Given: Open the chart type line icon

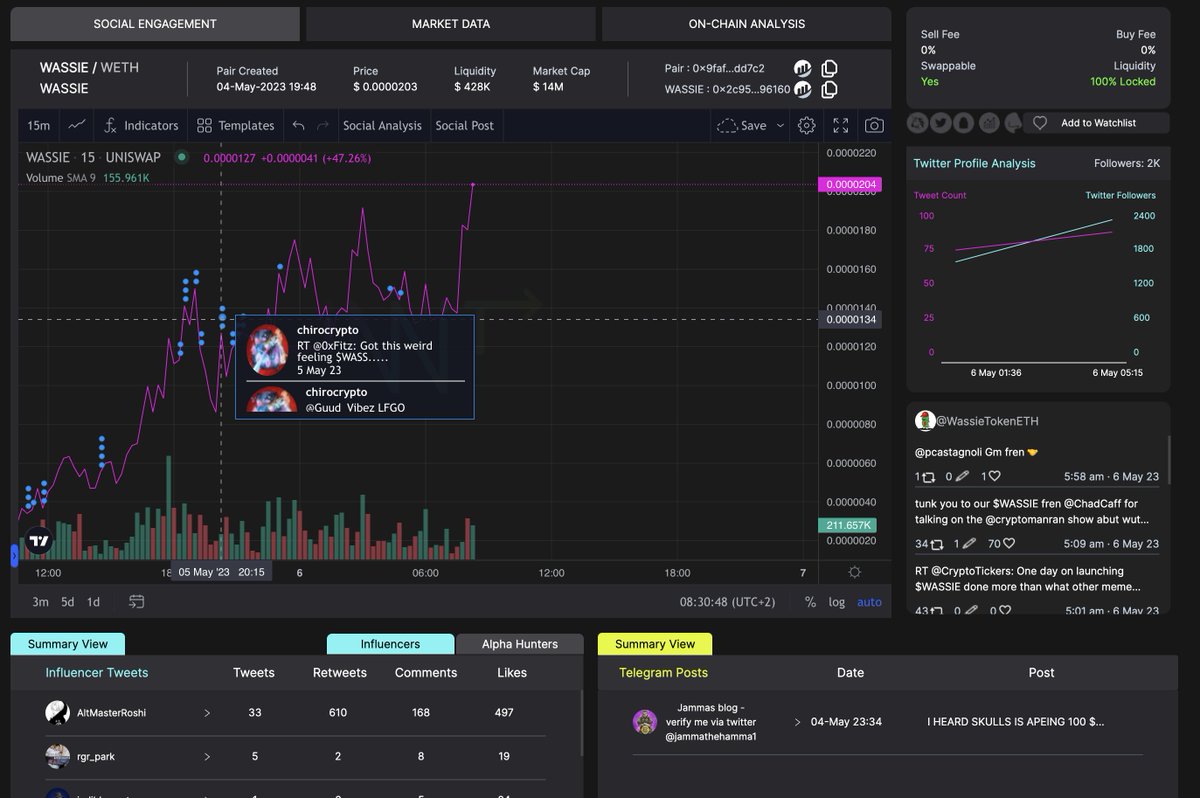Looking at the screenshot, I should 77,125.
